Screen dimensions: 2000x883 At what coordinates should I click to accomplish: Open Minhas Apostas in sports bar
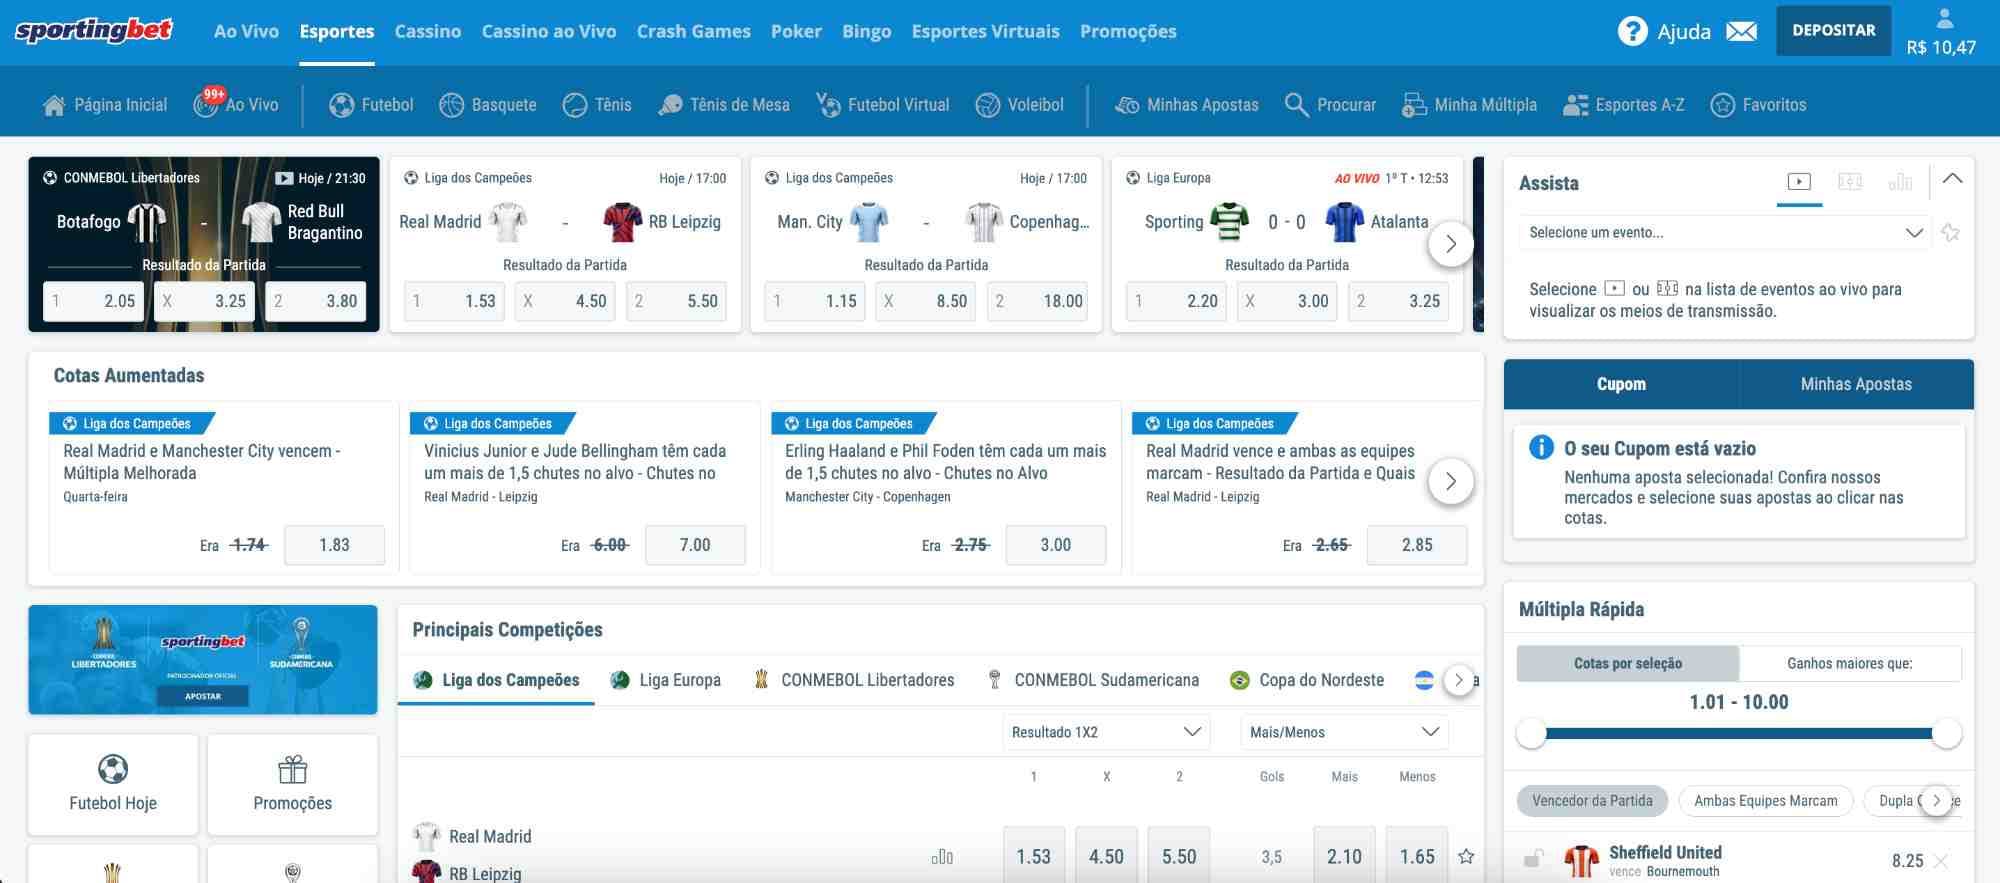[x=1186, y=104]
